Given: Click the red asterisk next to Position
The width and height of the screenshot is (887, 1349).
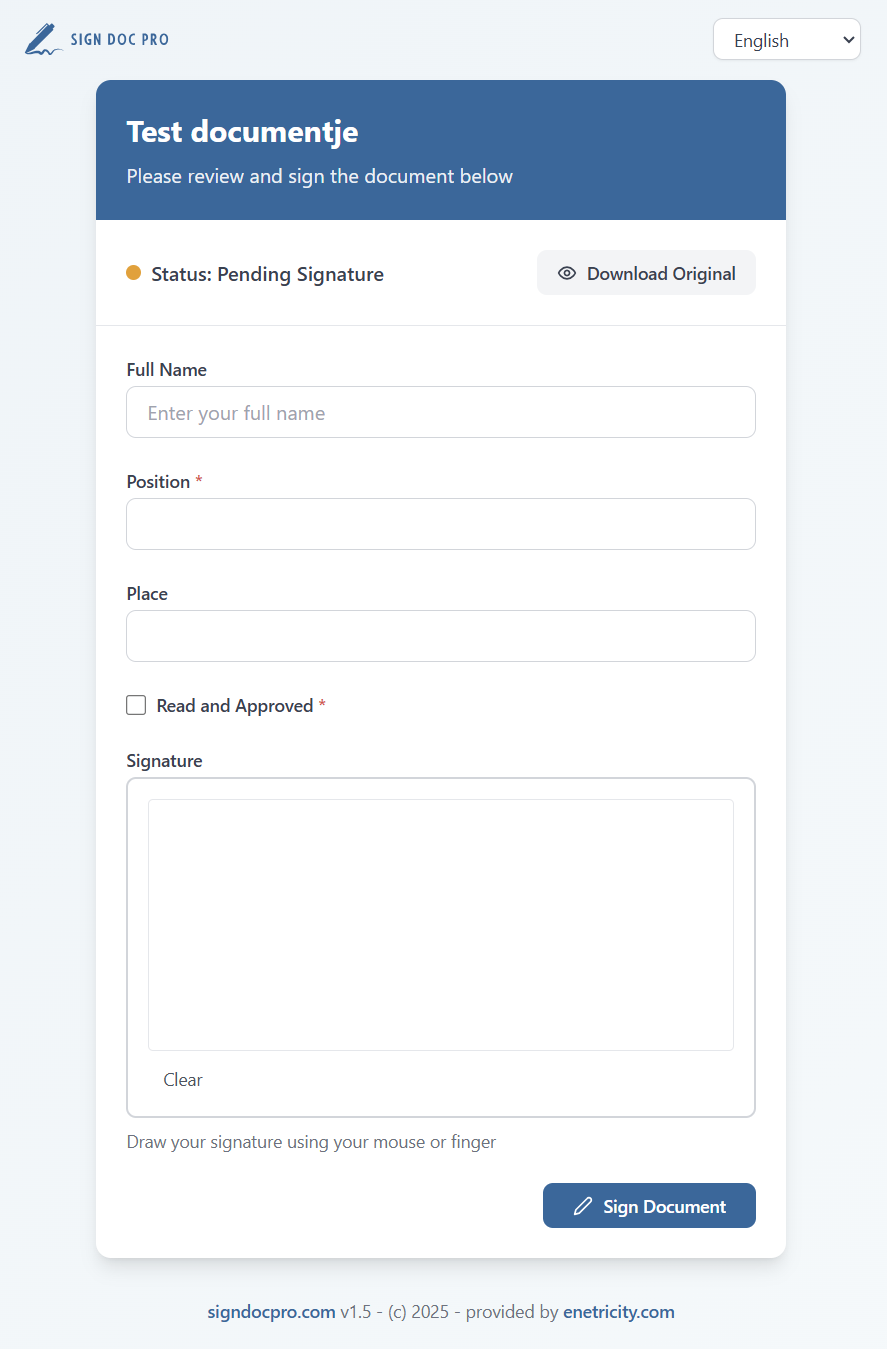Looking at the screenshot, I should pyautogui.click(x=198, y=481).
